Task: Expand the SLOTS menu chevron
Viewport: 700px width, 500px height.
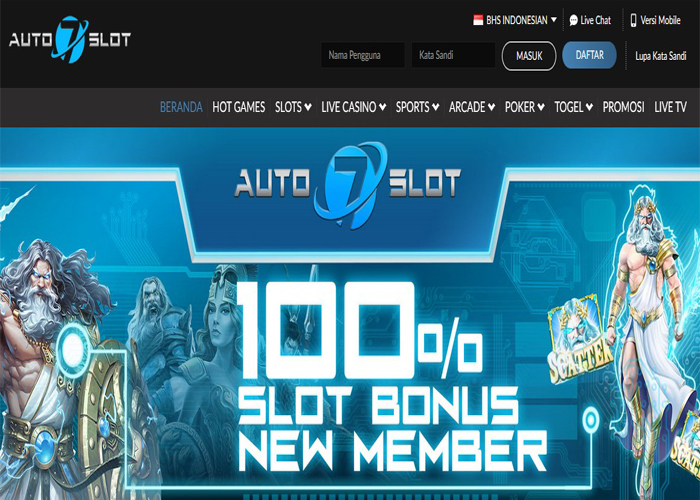Action: [x=308, y=107]
